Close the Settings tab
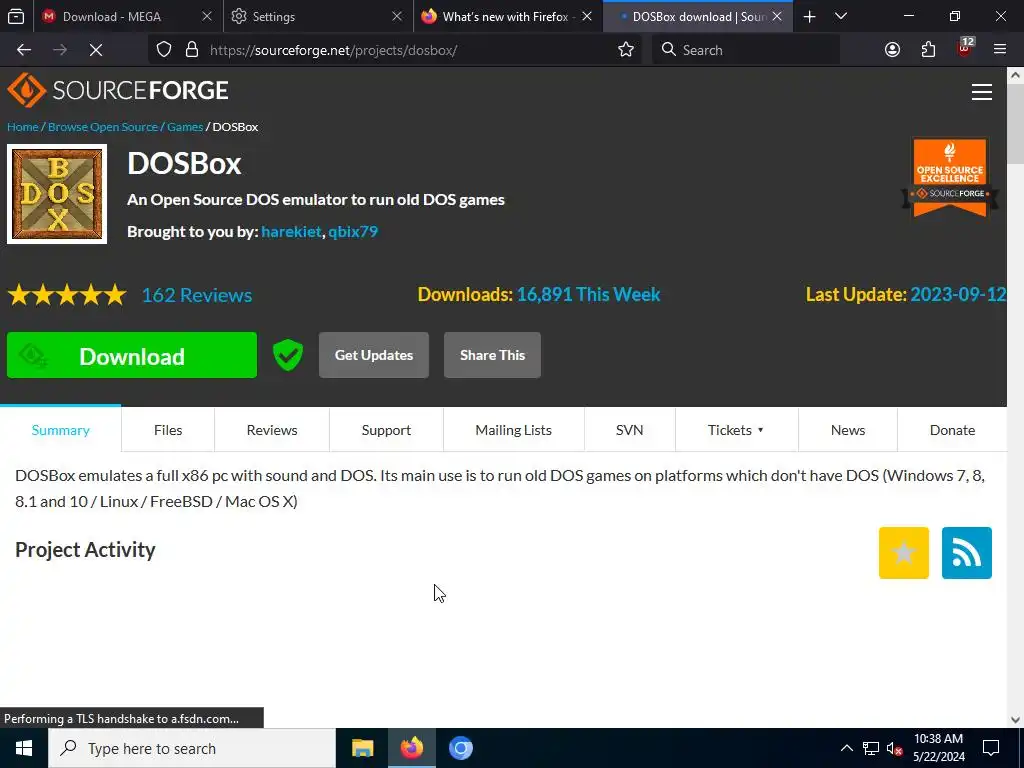 pos(396,16)
